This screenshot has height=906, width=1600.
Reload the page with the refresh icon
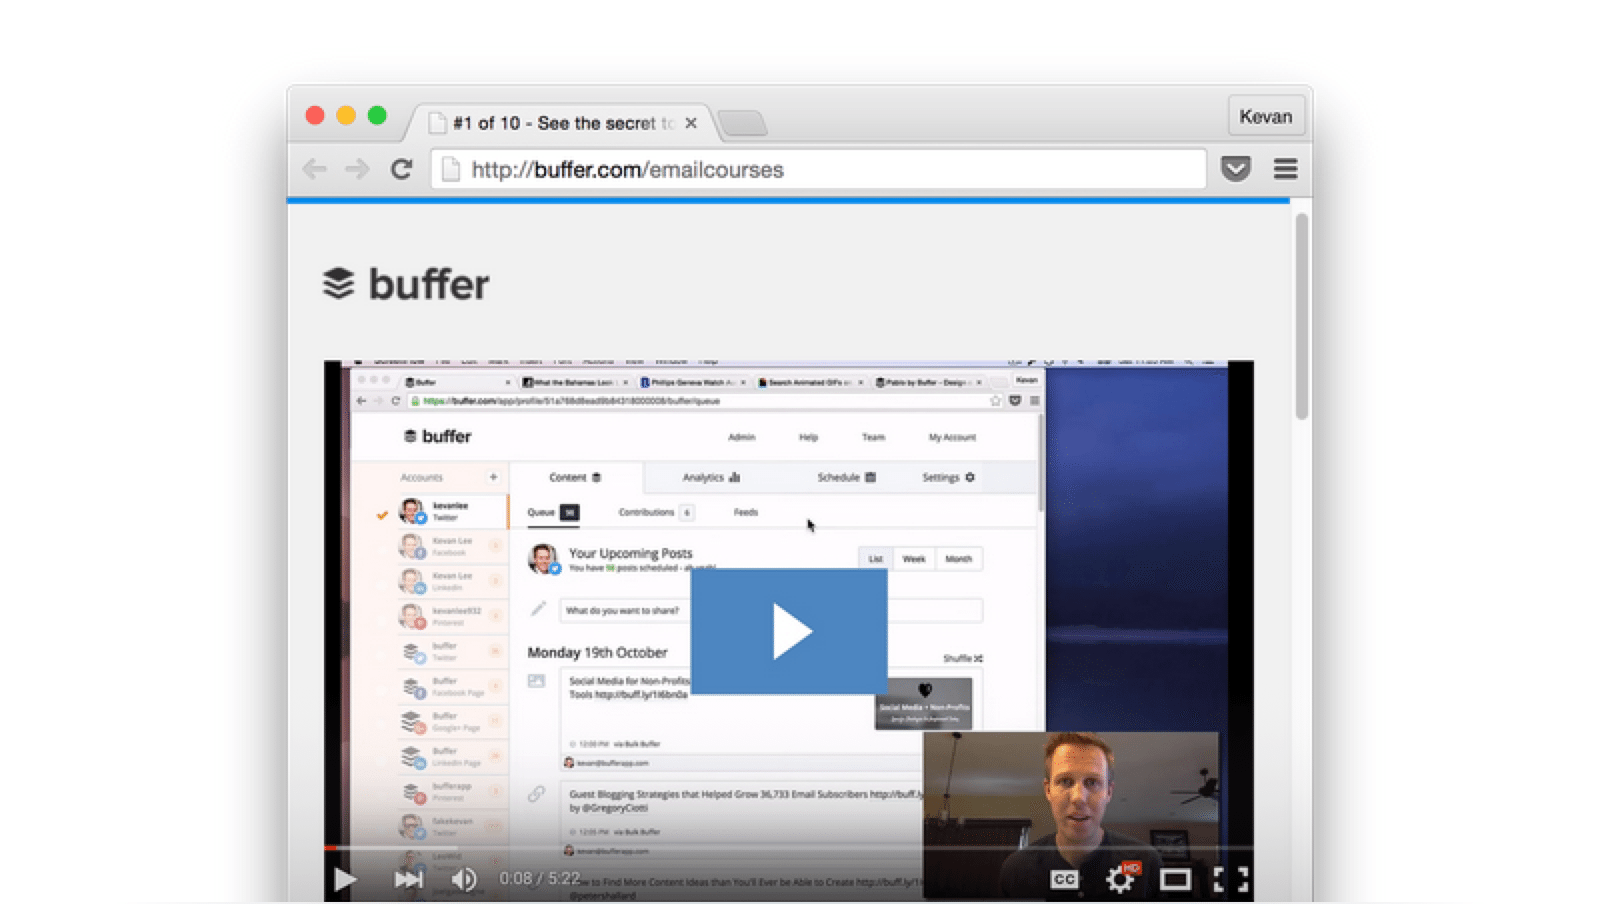401,169
